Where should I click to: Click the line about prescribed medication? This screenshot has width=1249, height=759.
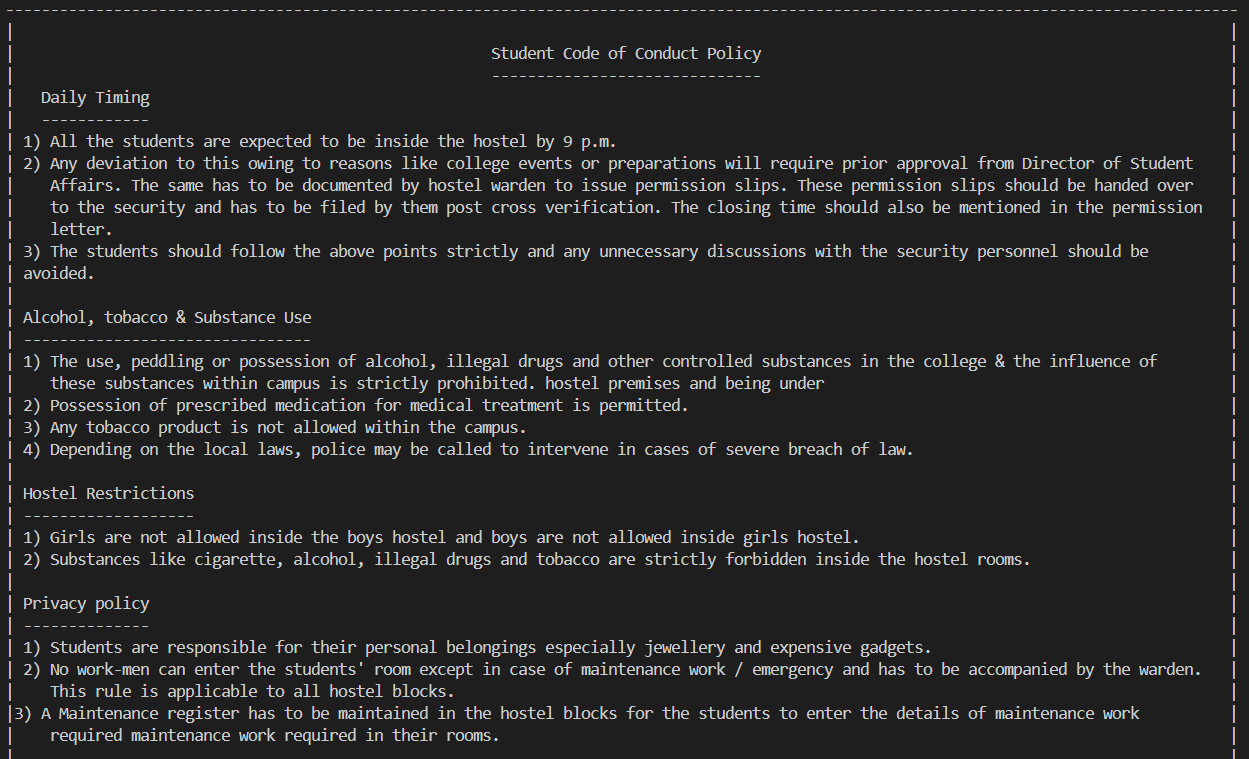(369, 406)
